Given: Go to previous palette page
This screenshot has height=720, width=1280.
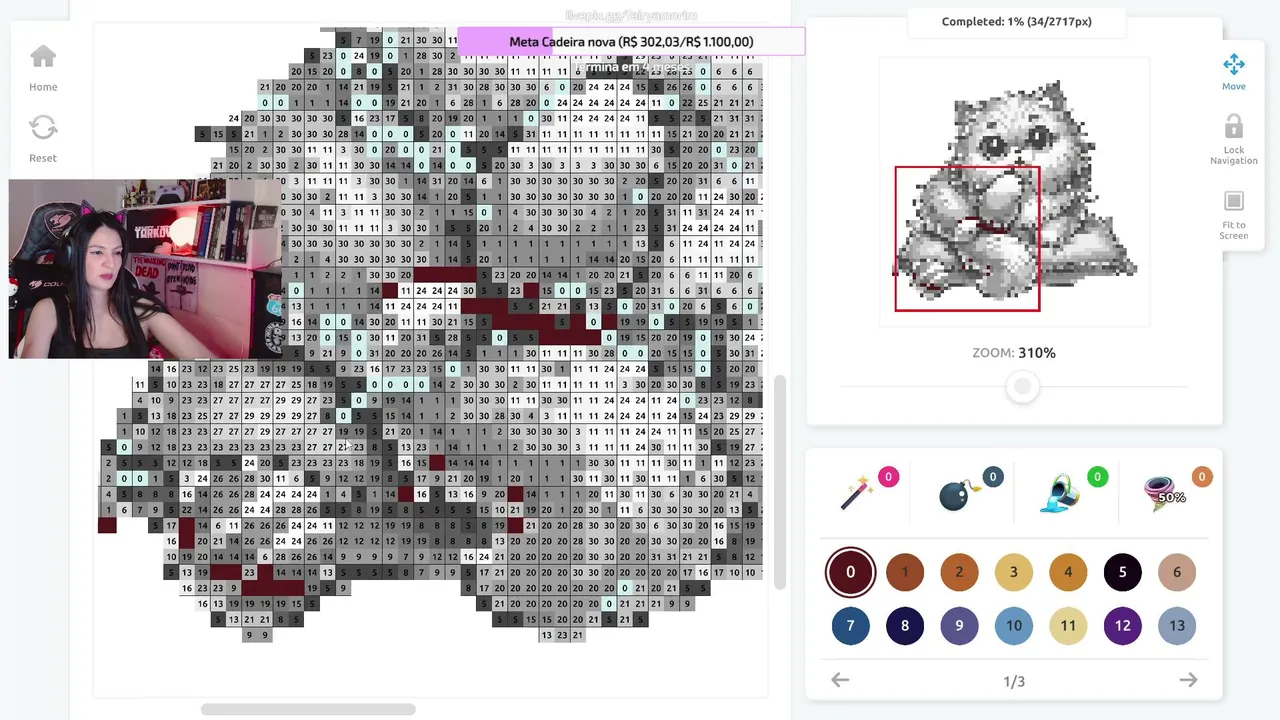Looking at the screenshot, I should point(840,680).
